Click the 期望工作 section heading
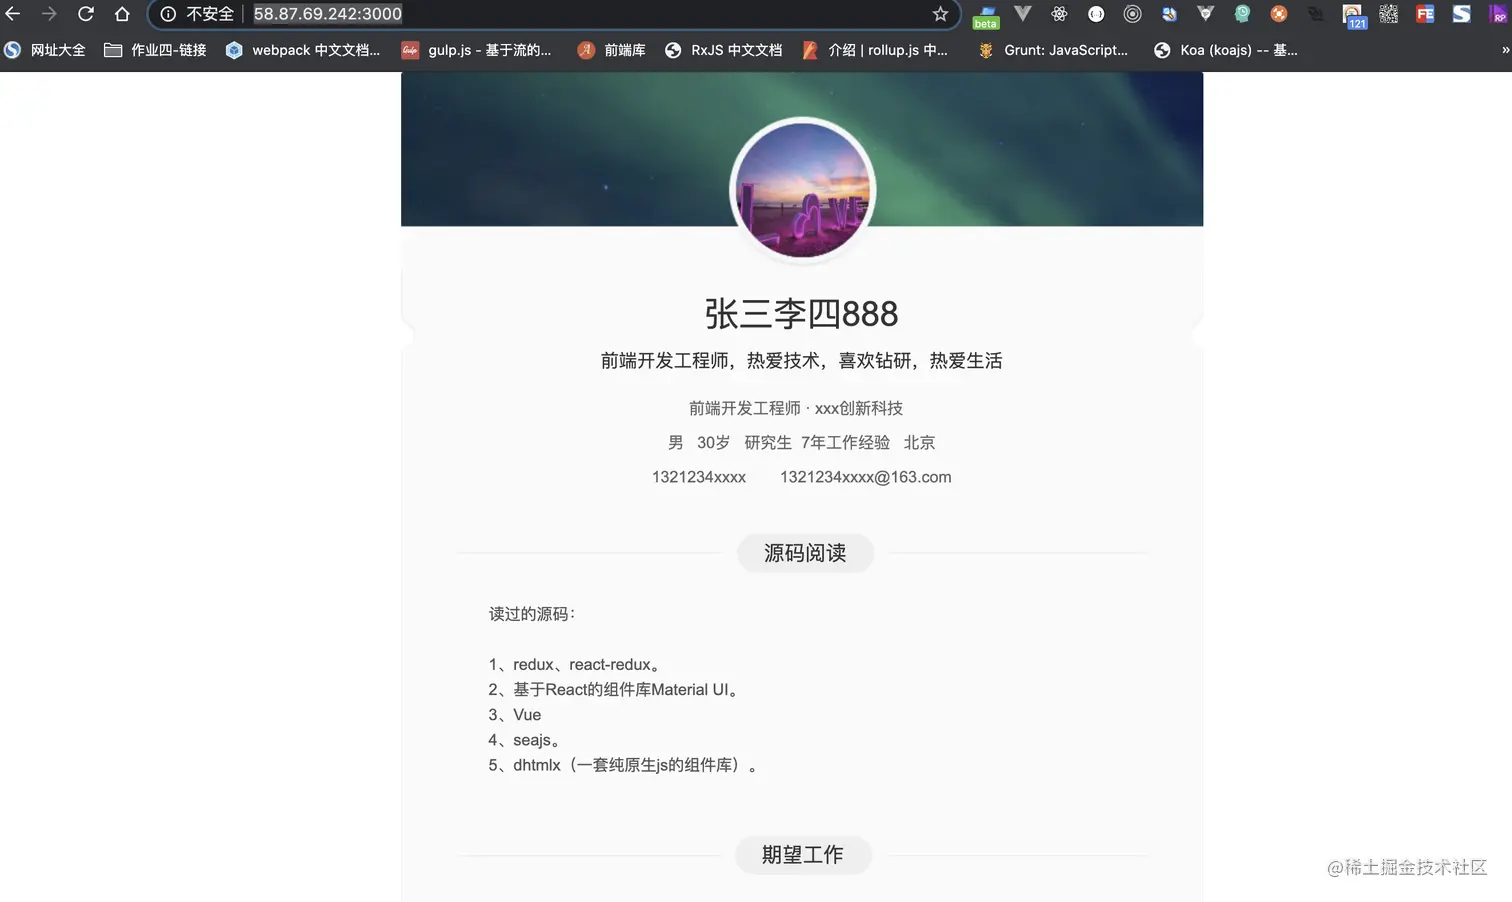This screenshot has width=1512, height=902. [803, 855]
